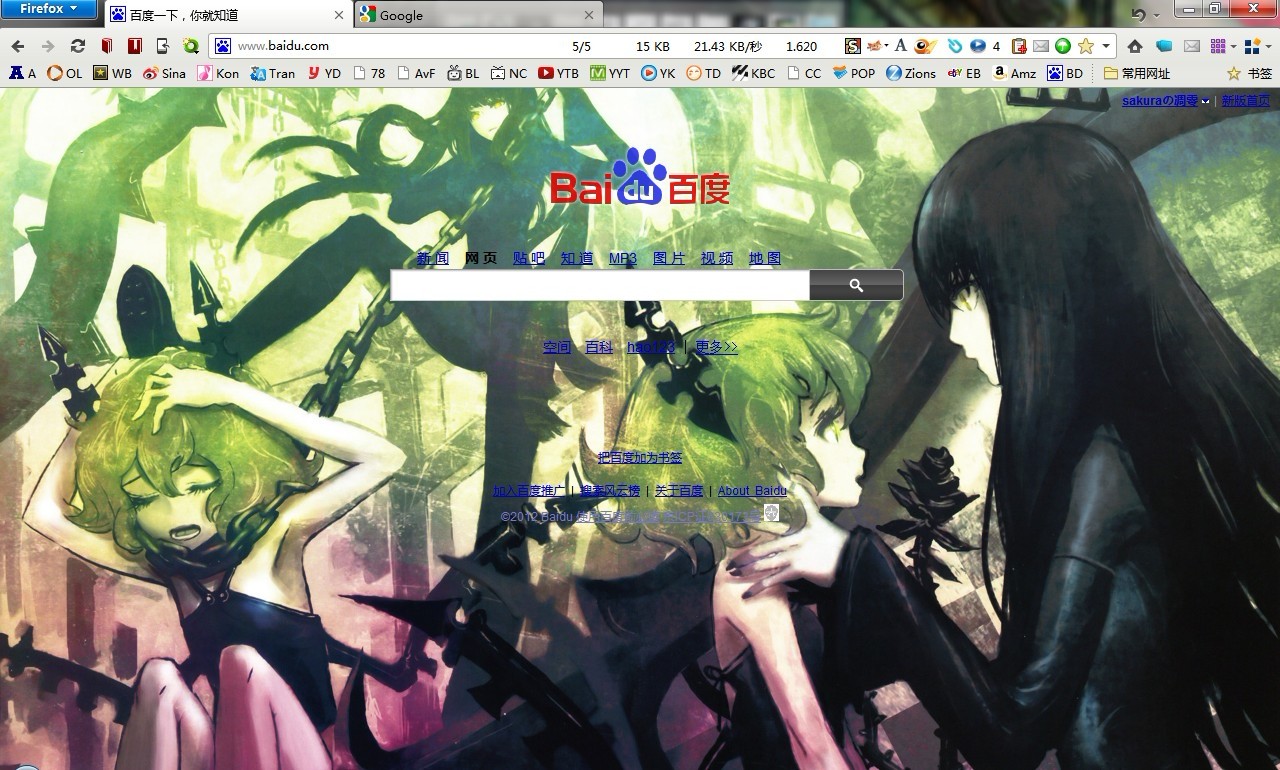Click the envelope icon in the address bar

pyautogui.click(x=1041, y=46)
